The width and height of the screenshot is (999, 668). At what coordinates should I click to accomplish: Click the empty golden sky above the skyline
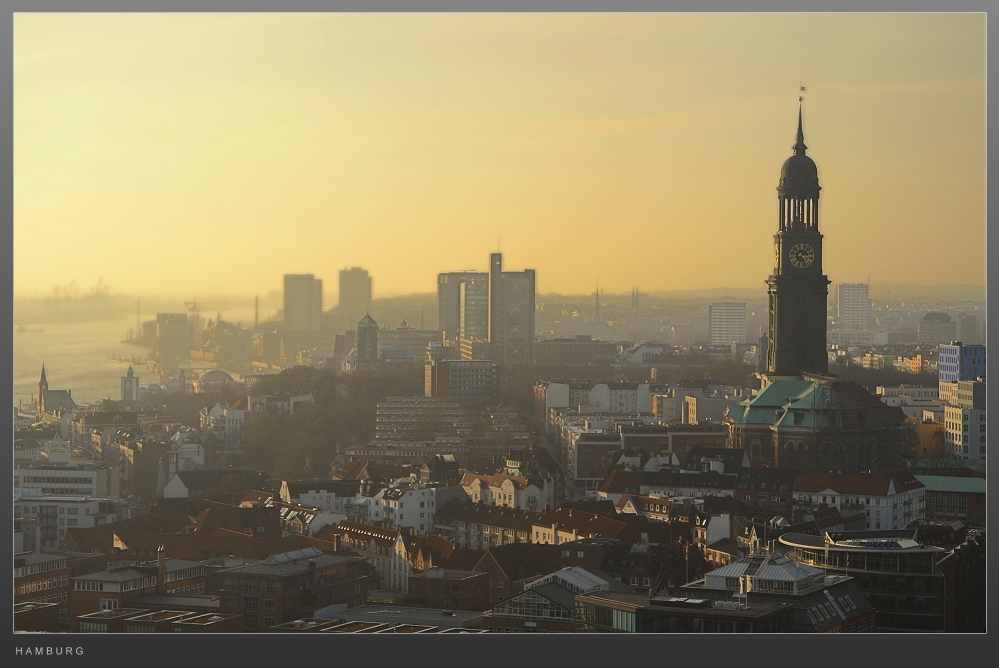pos(450,130)
